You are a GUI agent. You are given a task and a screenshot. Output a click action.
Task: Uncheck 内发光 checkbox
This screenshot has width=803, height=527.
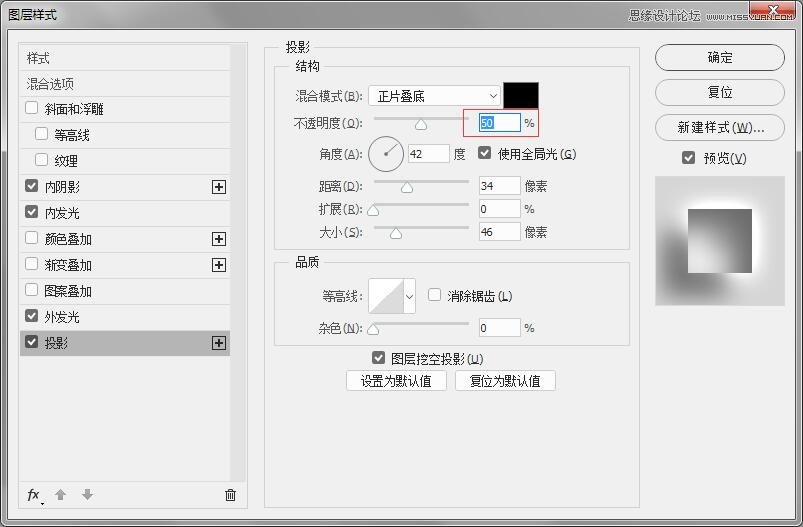[31, 212]
